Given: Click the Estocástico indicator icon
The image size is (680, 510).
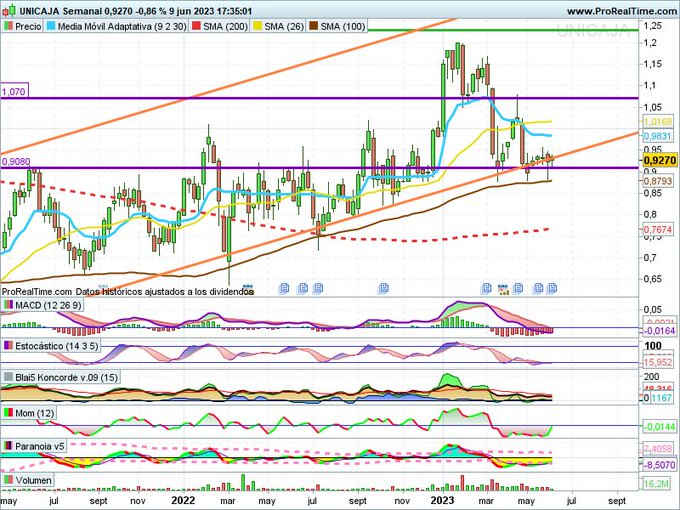Looking at the screenshot, I should [8, 346].
